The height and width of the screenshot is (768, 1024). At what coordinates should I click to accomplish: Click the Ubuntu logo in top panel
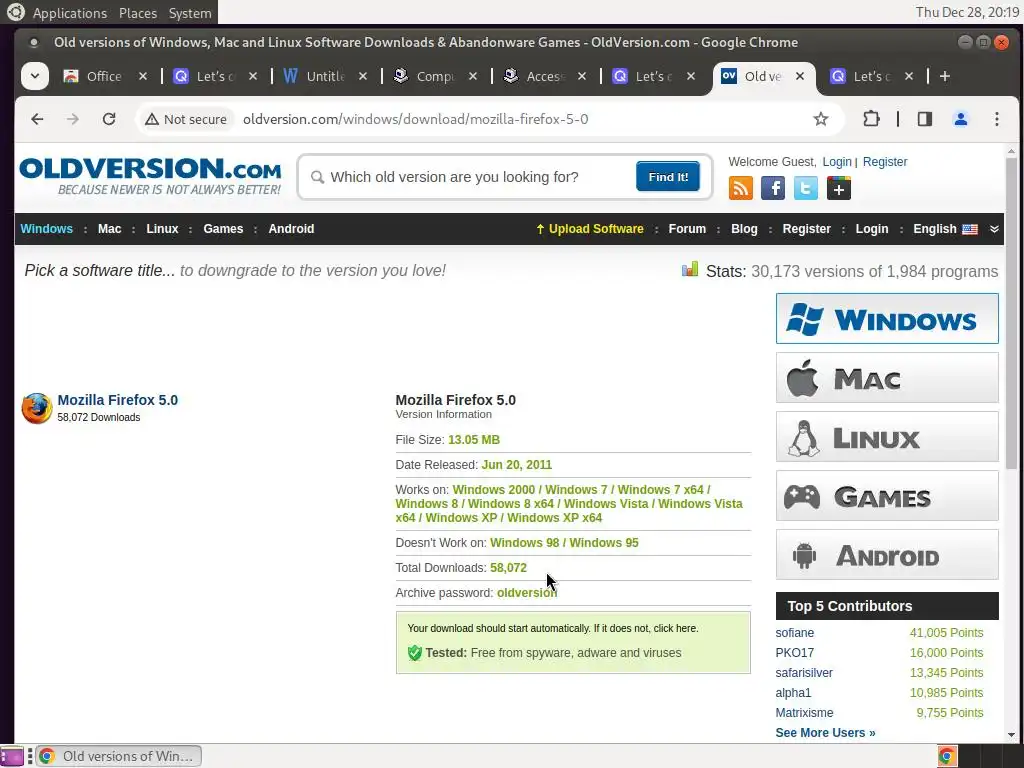pyautogui.click(x=15, y=12)
